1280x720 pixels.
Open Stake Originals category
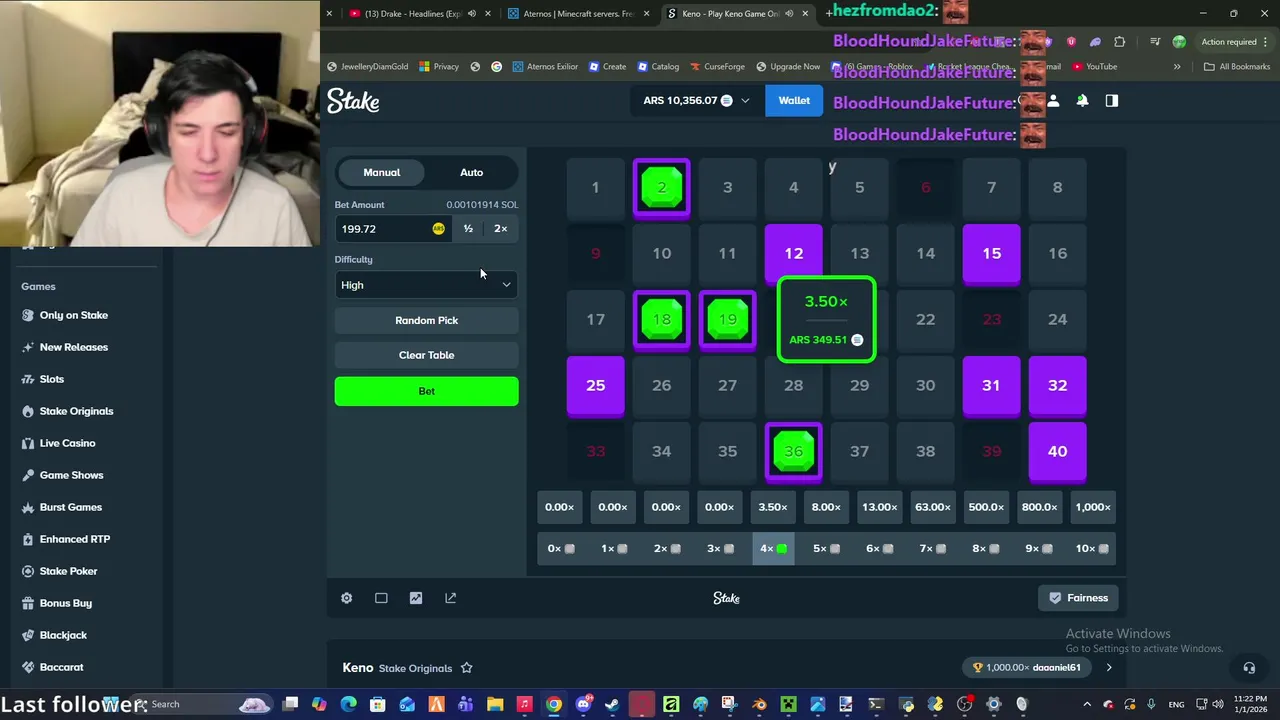coord(76,411)
